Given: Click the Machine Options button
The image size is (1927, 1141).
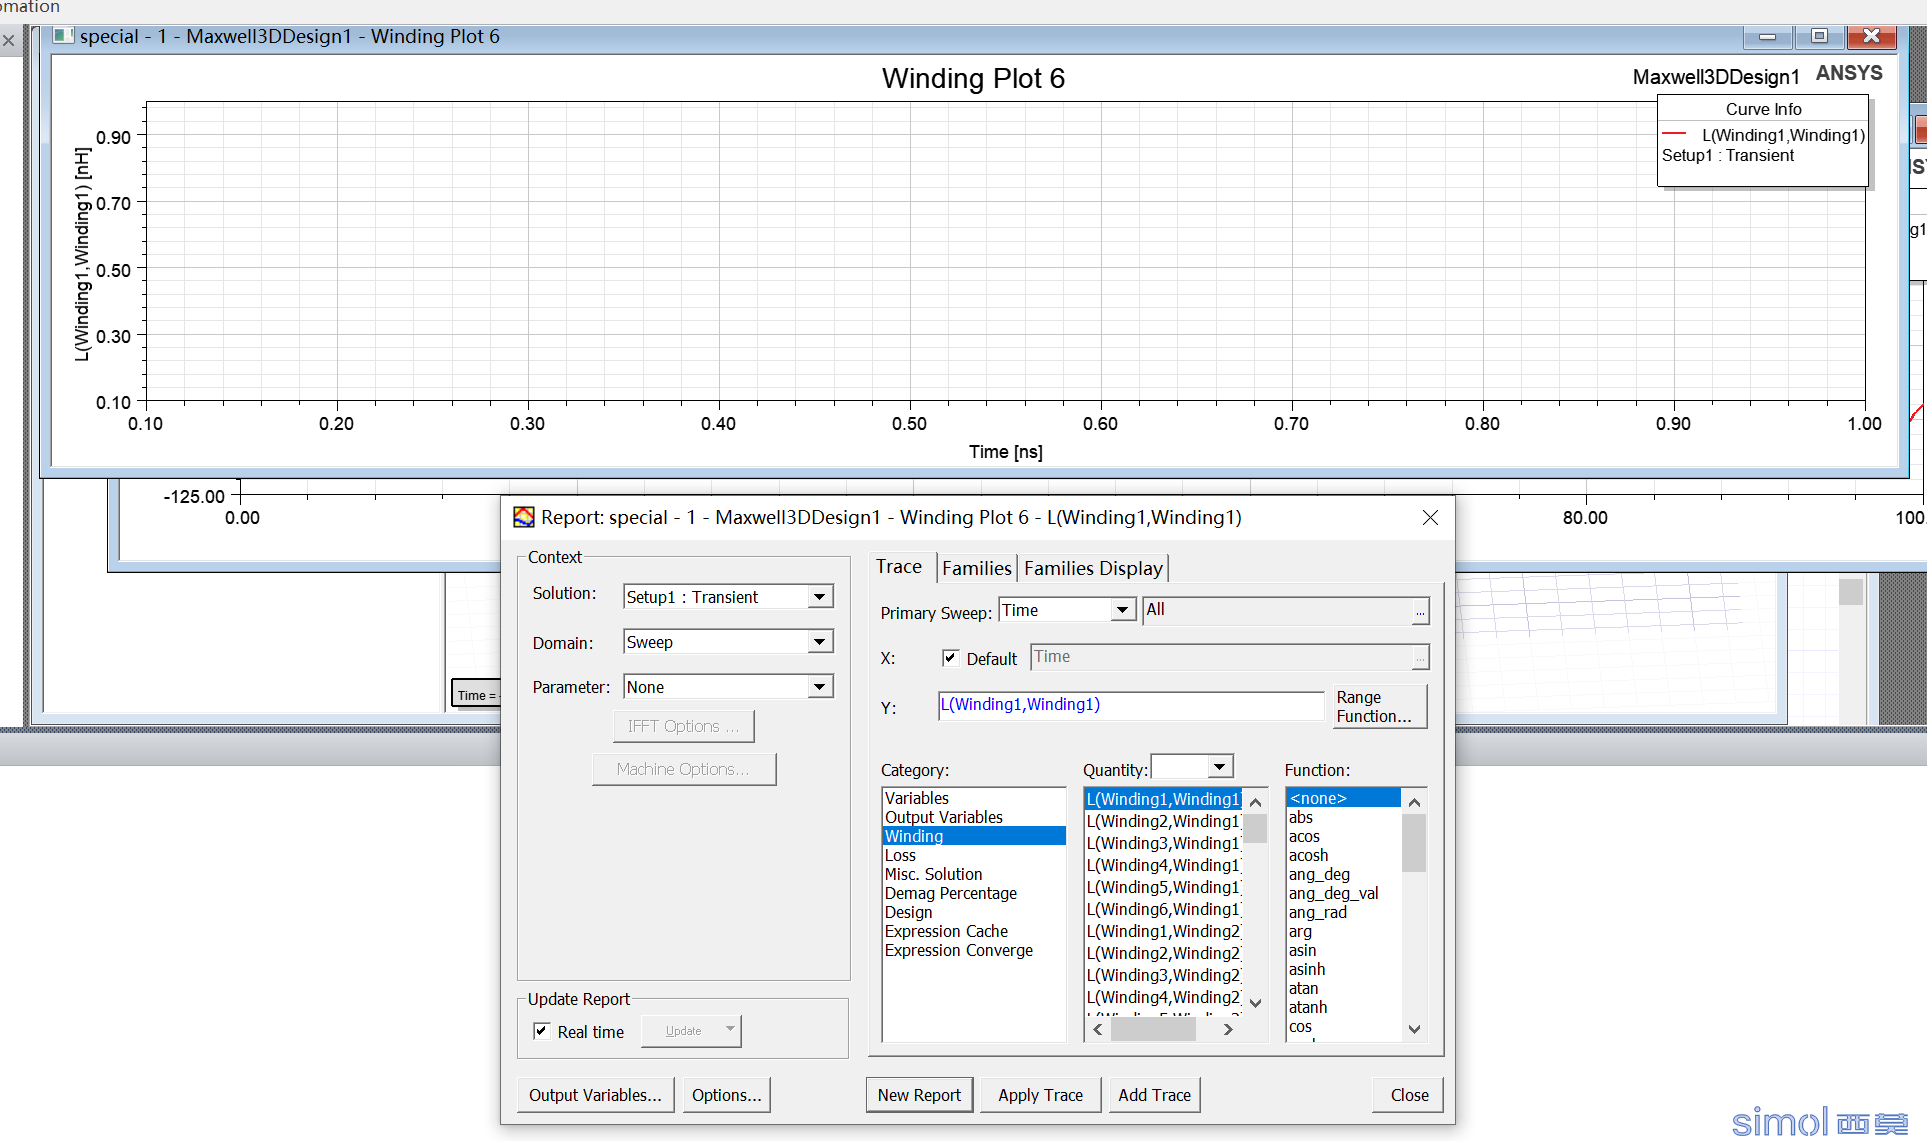Looking at the screenshot, I should (683, 769).
